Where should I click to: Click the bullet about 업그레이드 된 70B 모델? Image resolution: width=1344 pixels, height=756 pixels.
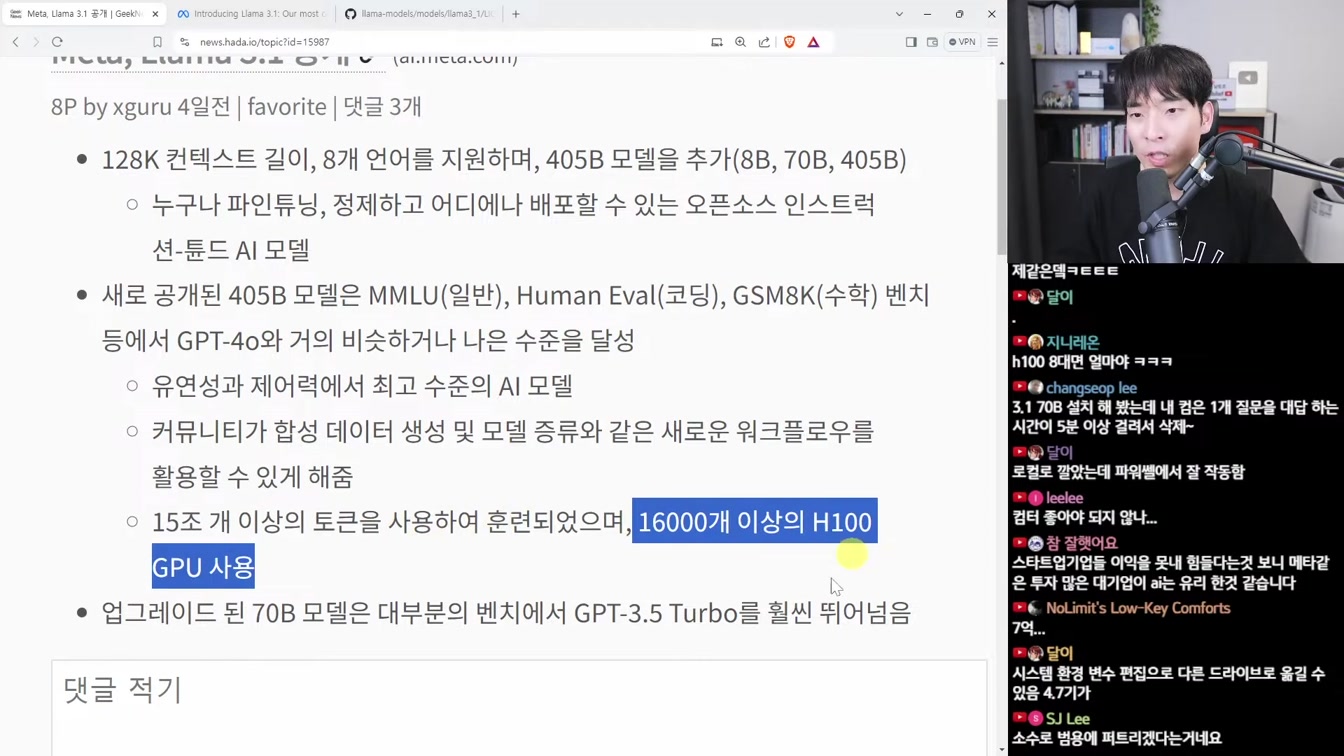pyautogui.click(x=506, y=612)
